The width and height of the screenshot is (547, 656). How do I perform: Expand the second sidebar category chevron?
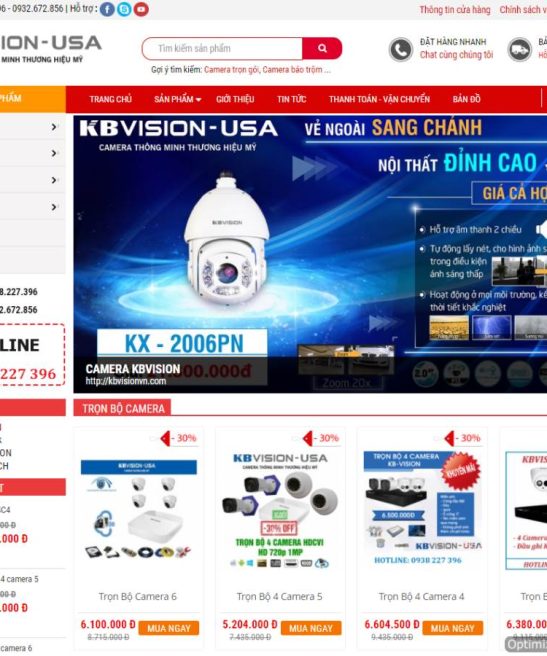click(54, 154)
